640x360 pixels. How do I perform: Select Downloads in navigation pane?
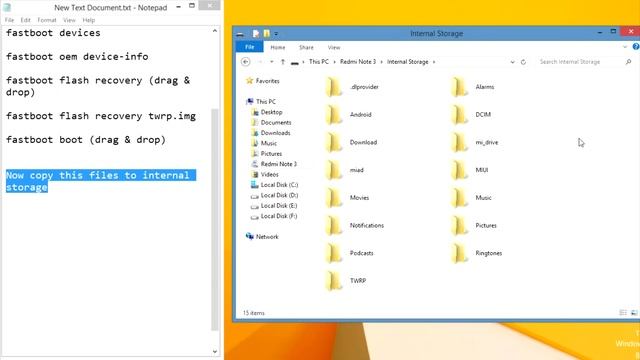pos(271,133)
